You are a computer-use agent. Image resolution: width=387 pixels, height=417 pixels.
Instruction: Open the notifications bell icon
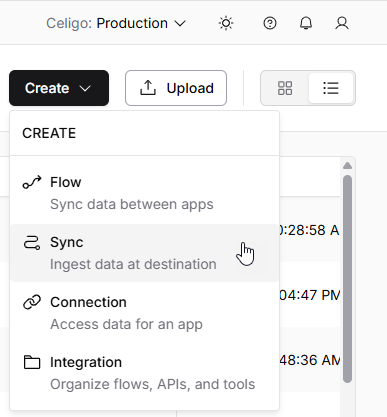click(x=306, y=23)
